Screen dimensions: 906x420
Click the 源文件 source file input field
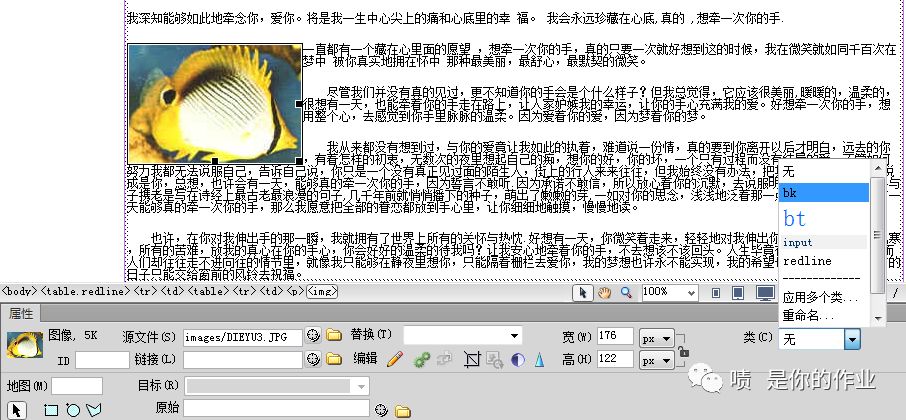(x=243, y=338)
